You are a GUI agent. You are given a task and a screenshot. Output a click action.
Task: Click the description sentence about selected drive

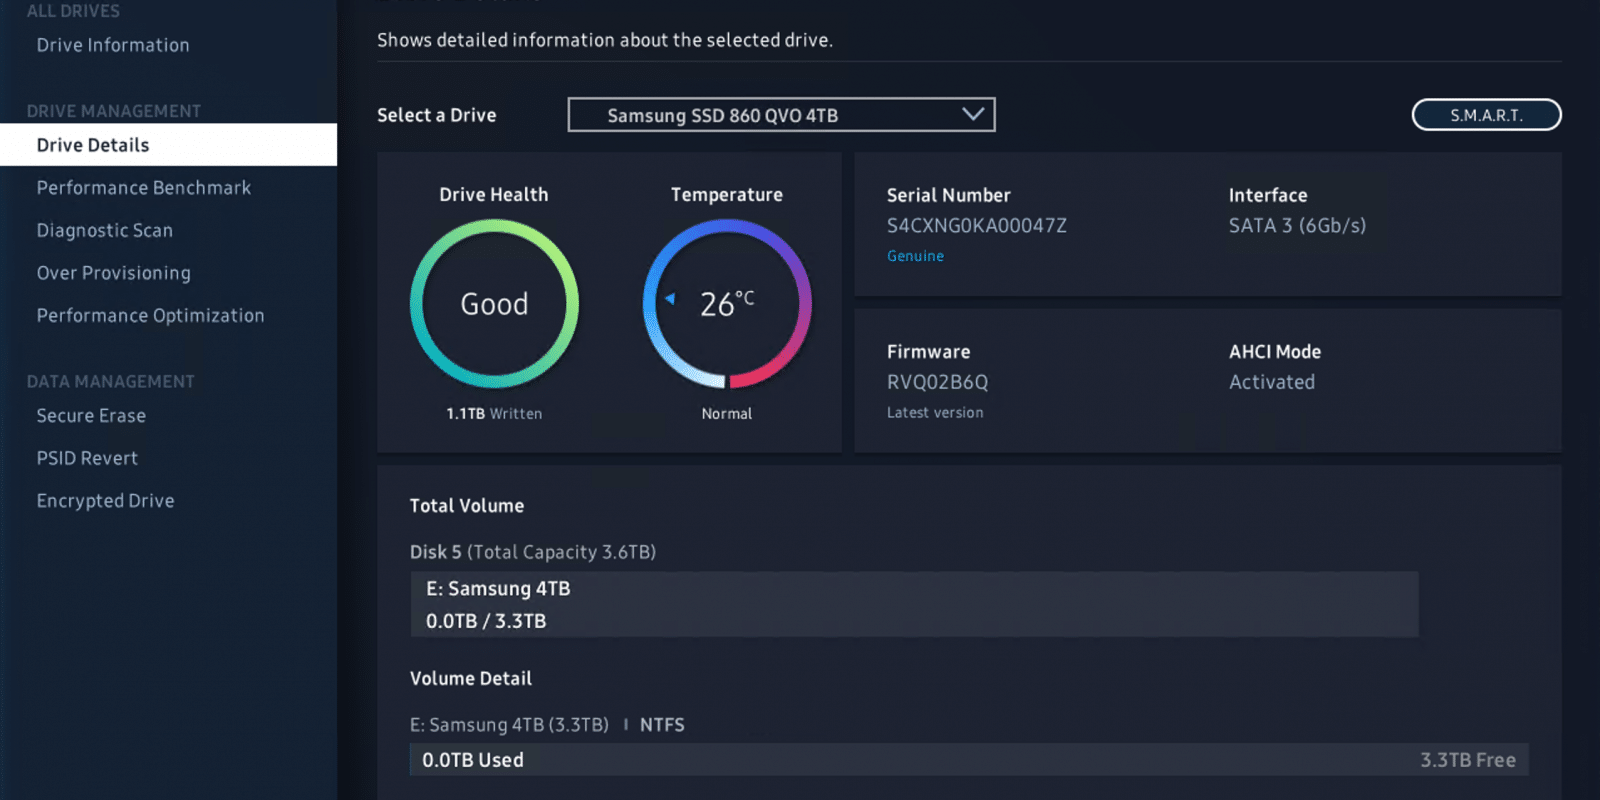coord(605,40)
